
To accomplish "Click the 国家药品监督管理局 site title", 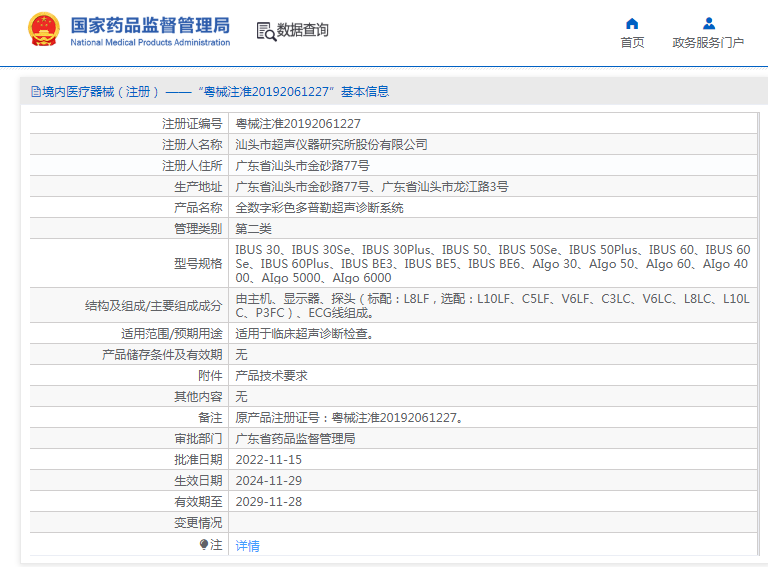I will [150, 24].
